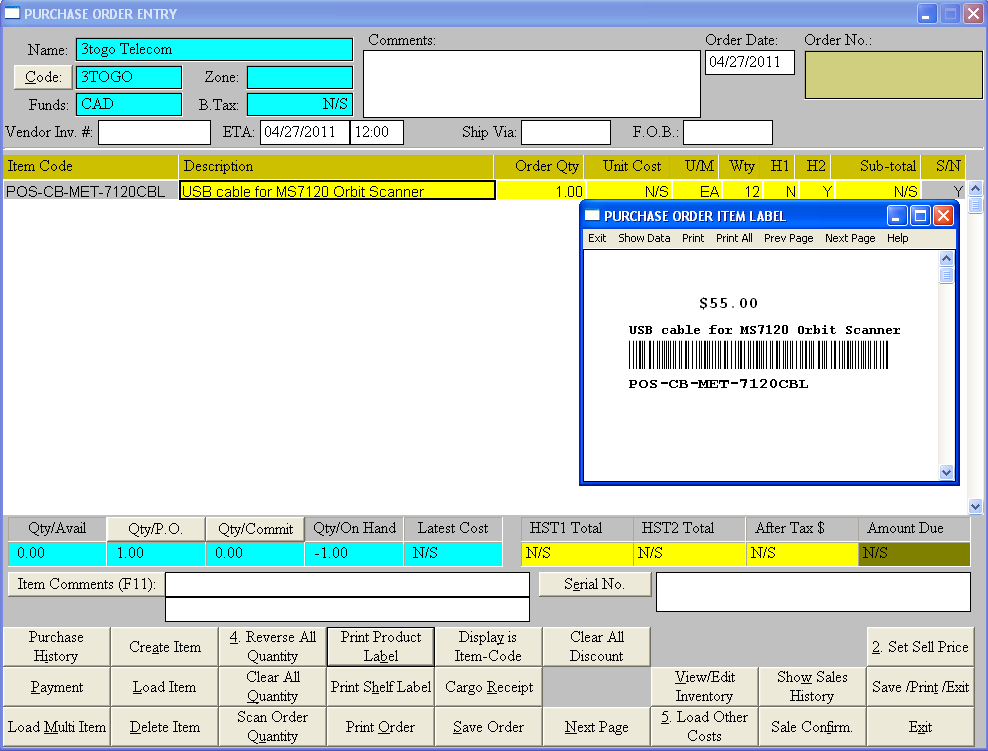Screen dimensions: 988x751
Task: Click the Order No. olive field
Action: point(893,75)
